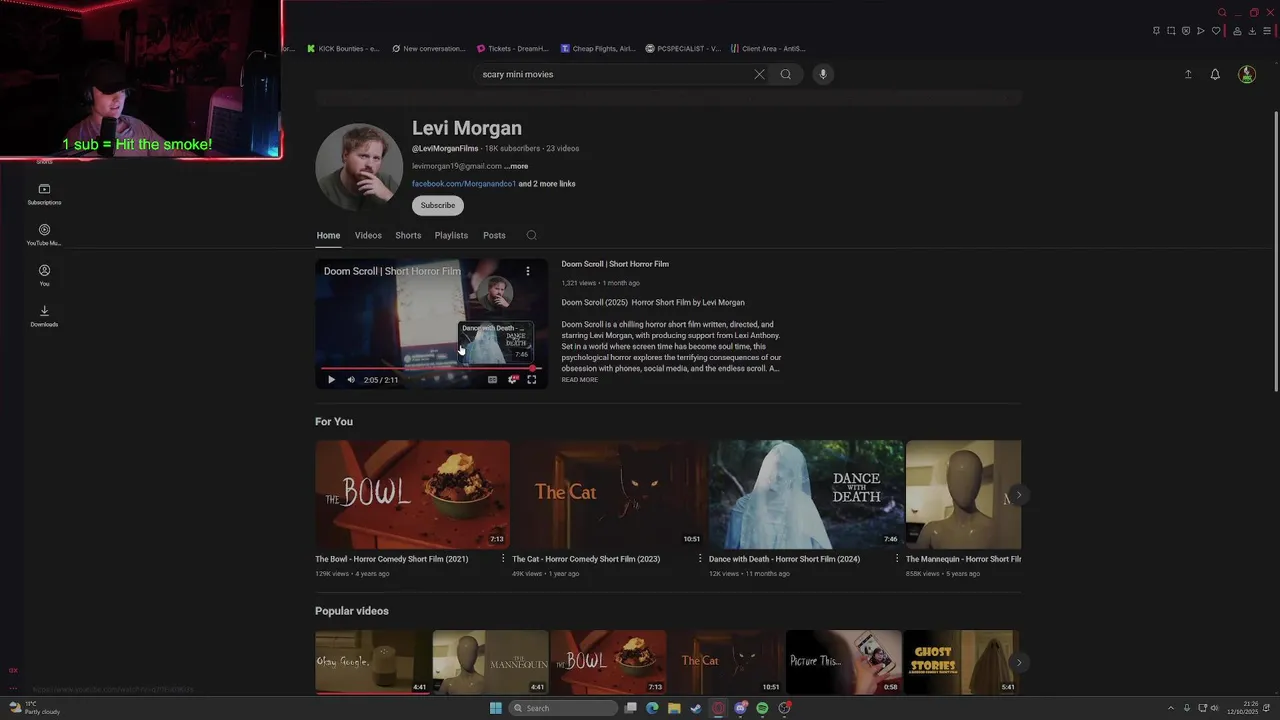Open the Doom Scroll | Short Horror Film title link
The width and height of the screenshot is (1280, 720).
pyautogui.click(x=615, y=264)
